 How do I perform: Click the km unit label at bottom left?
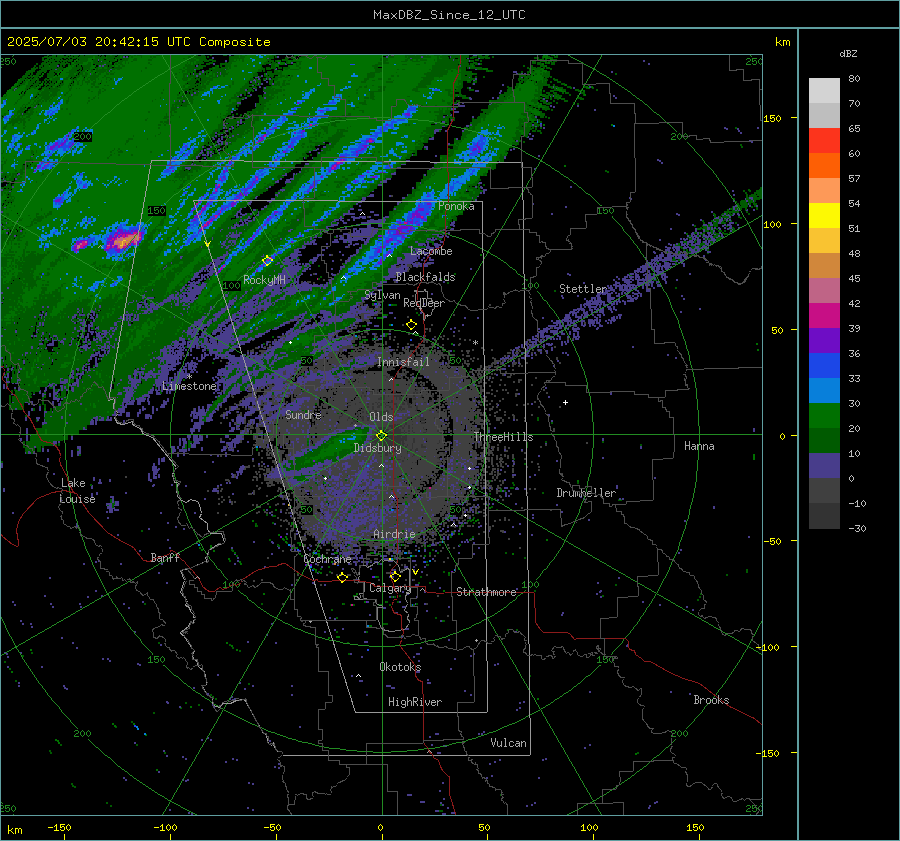(x=15, y=830)
